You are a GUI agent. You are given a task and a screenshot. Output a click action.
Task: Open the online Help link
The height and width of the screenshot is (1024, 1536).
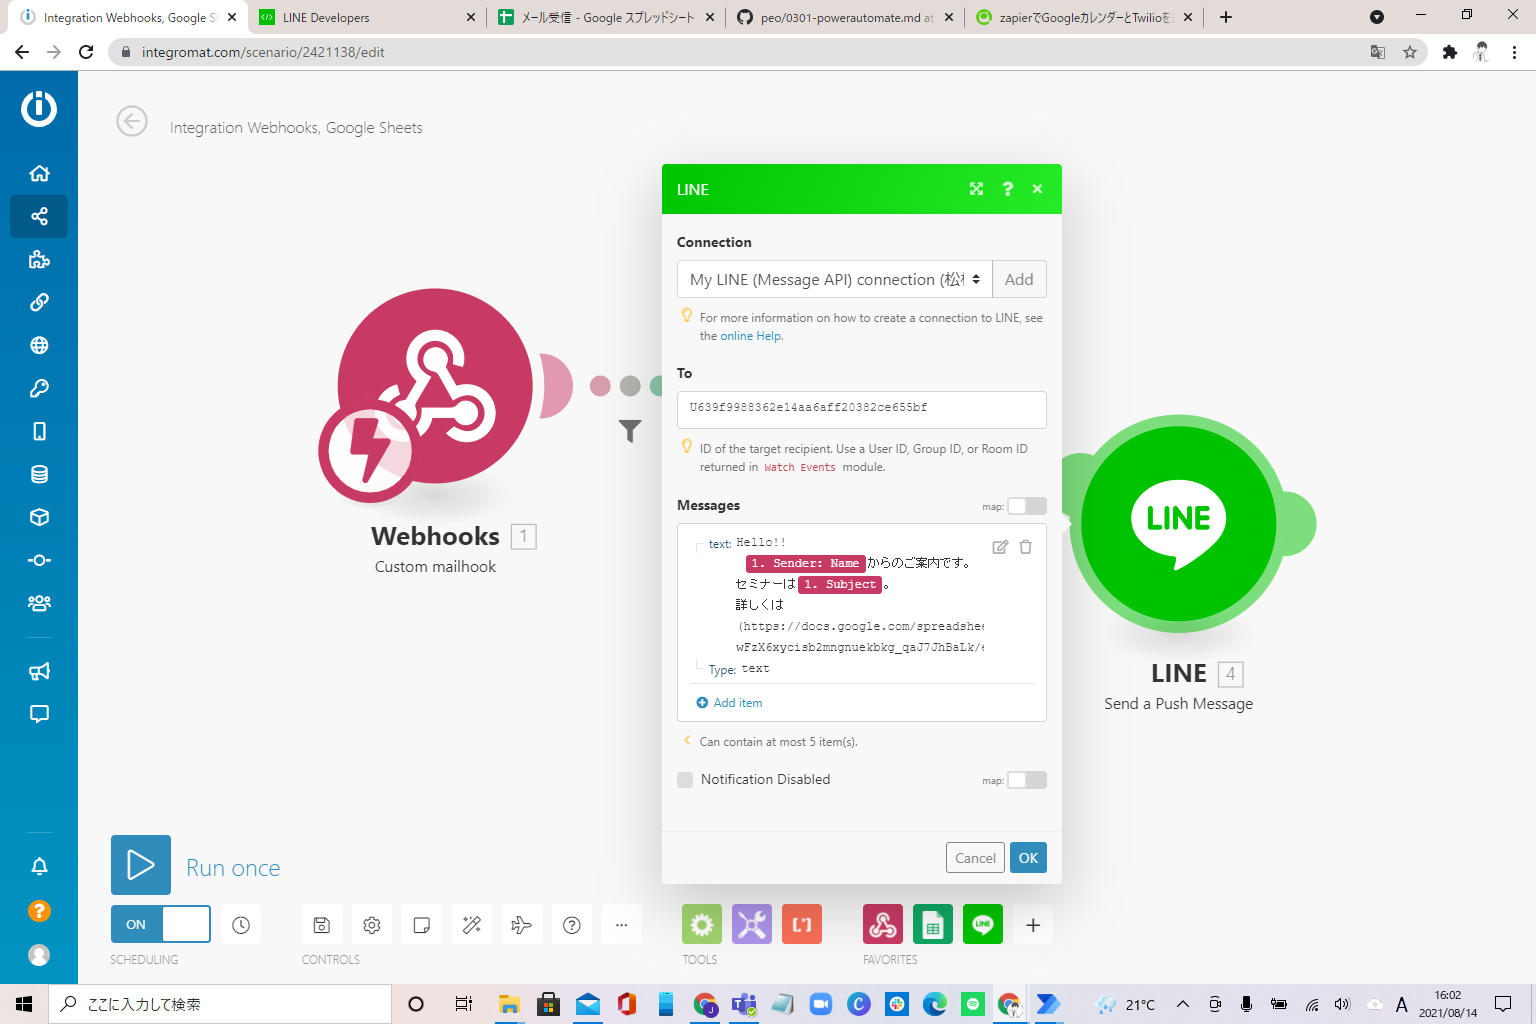point(751,336)
